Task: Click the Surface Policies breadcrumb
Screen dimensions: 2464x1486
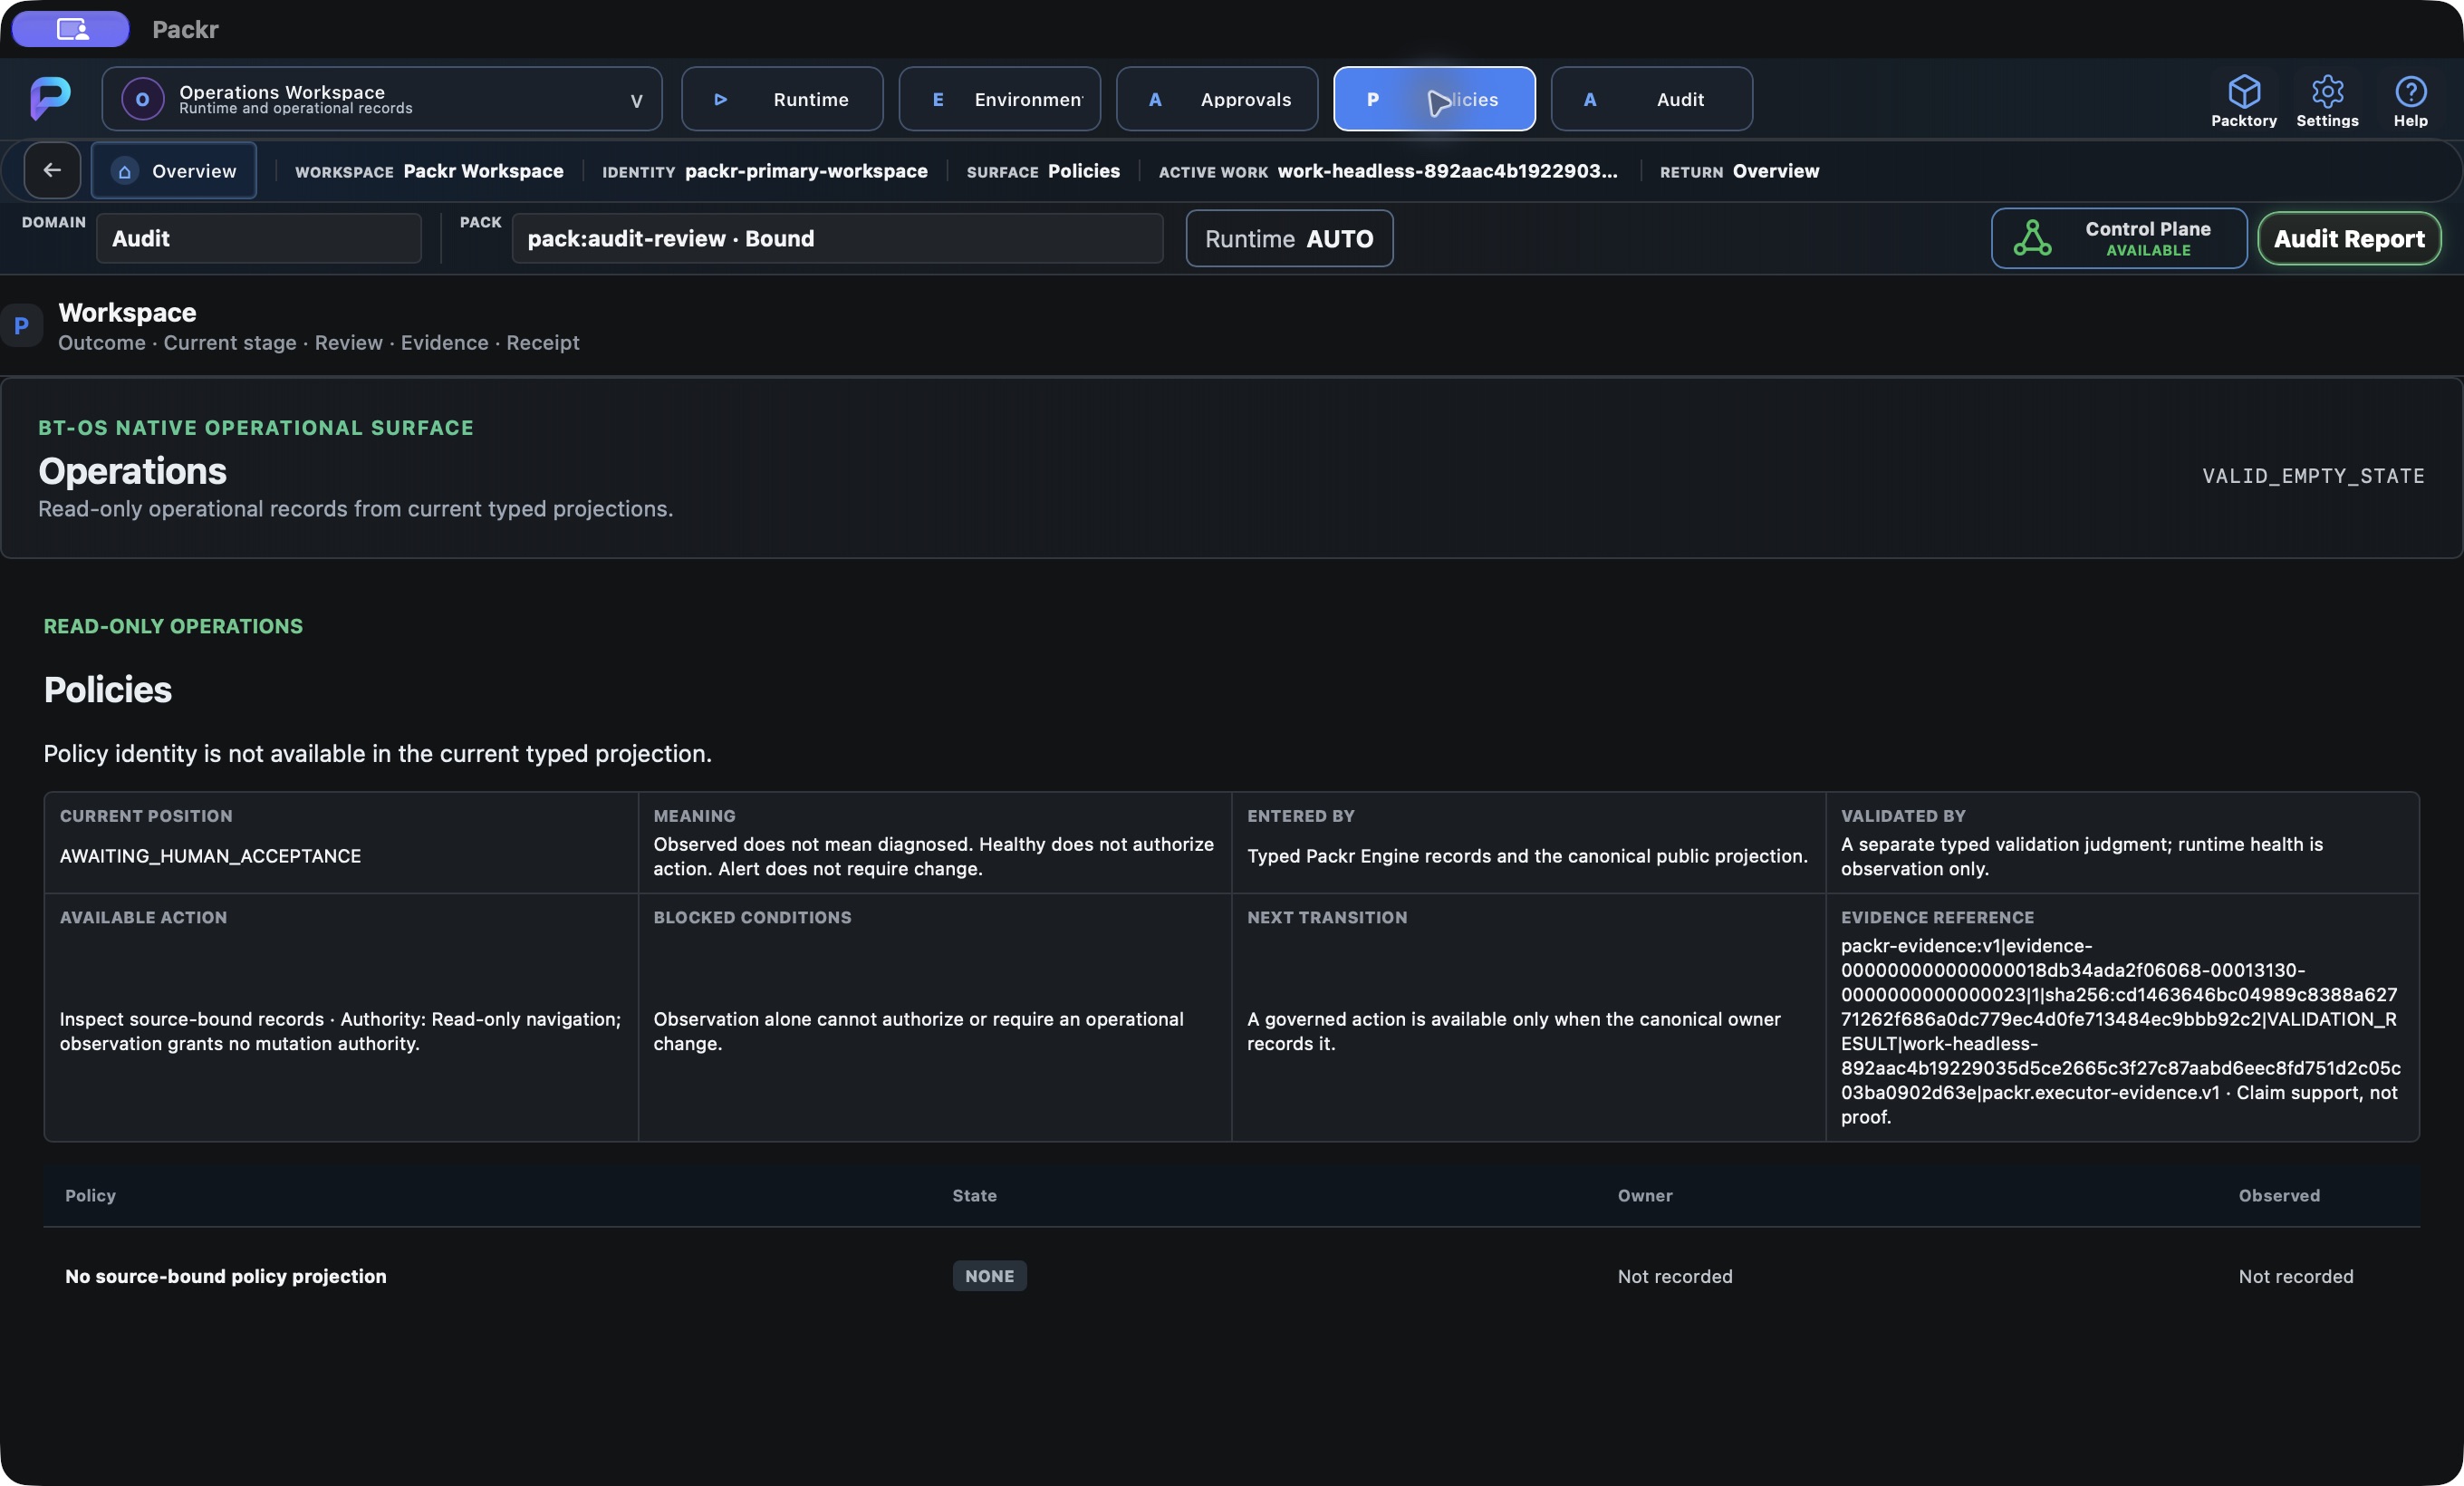Action: [x=1043, y=171]
